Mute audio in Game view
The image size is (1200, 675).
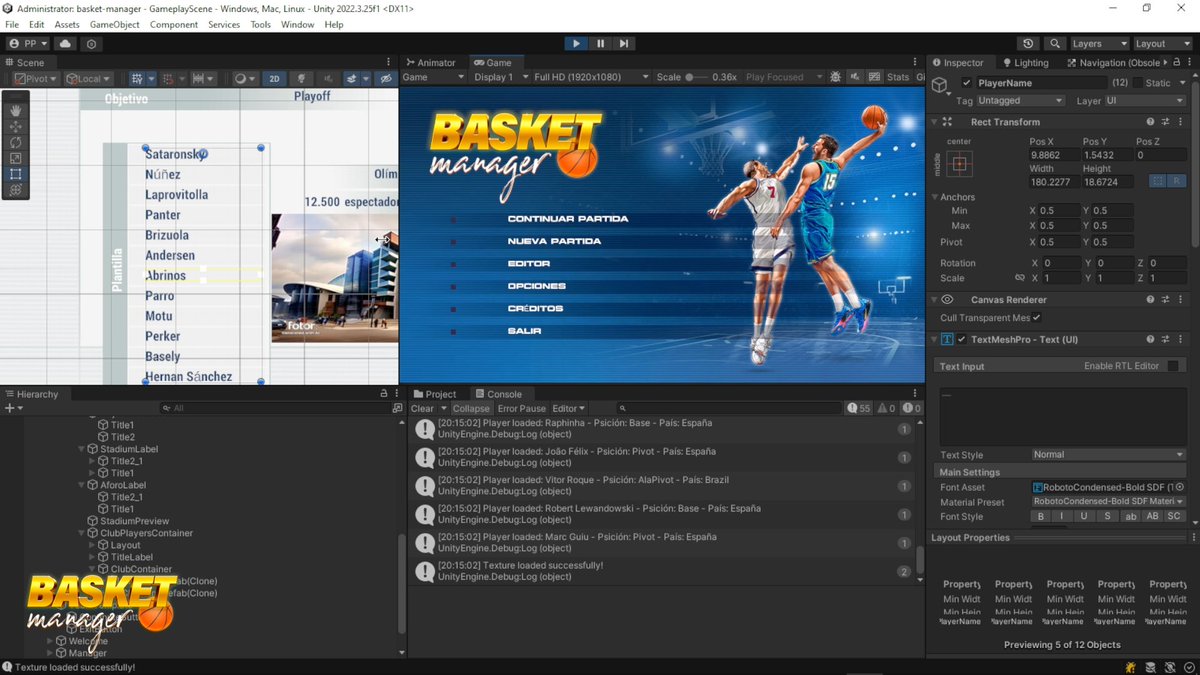coord(855,77)
